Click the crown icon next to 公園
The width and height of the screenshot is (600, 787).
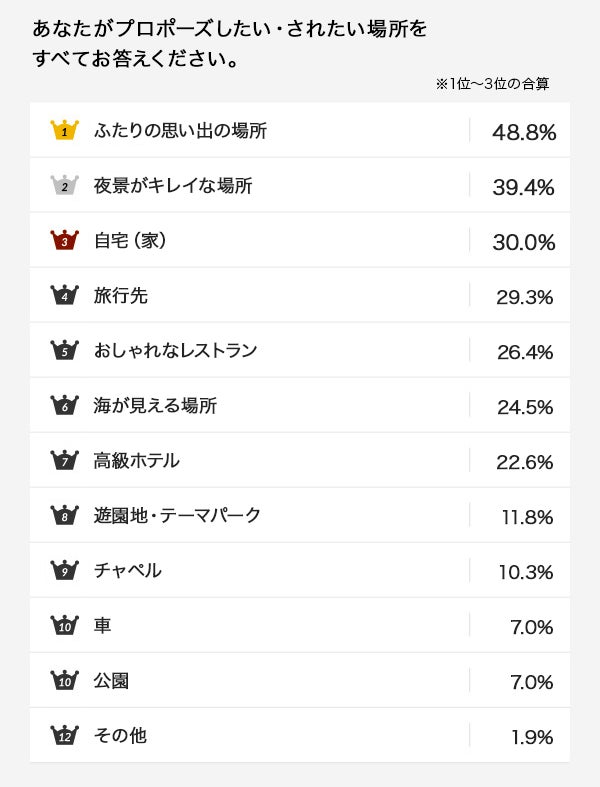coord(64,680)
